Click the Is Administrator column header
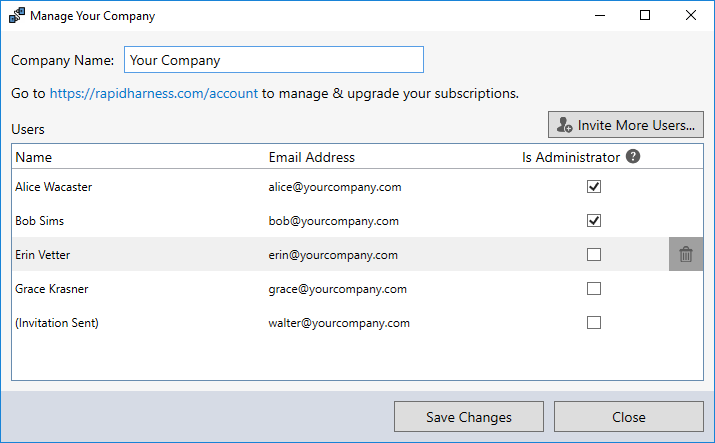Image resolution: width=715 pixels, height=443 pixels. coord(570,157)
